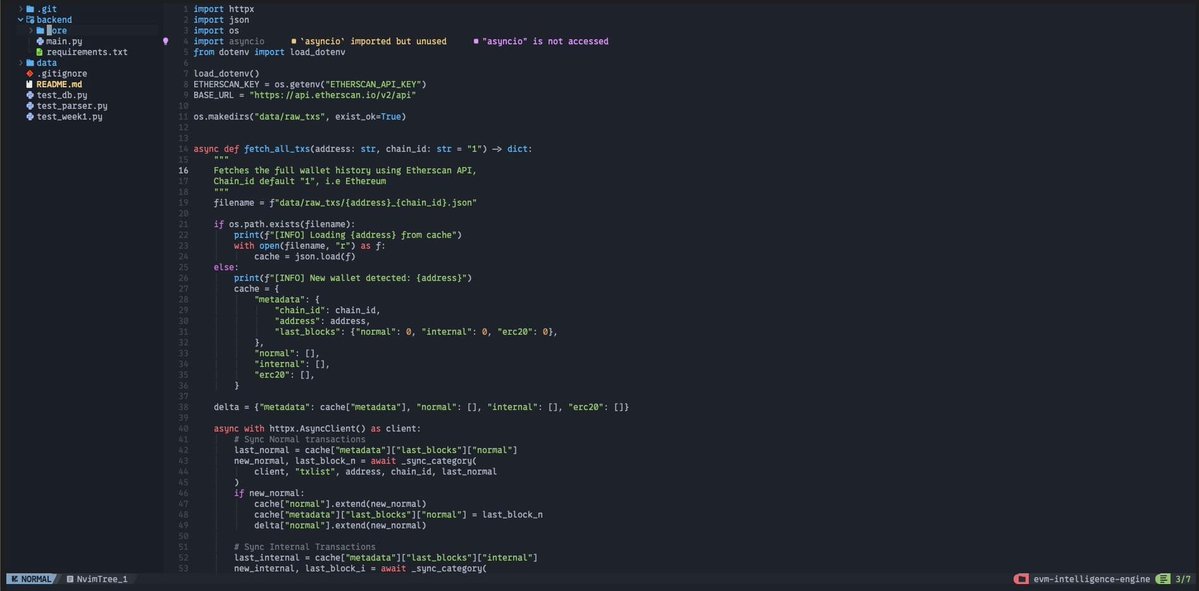
Task: Expand the .git folder chevron
Action: [21, 9]
